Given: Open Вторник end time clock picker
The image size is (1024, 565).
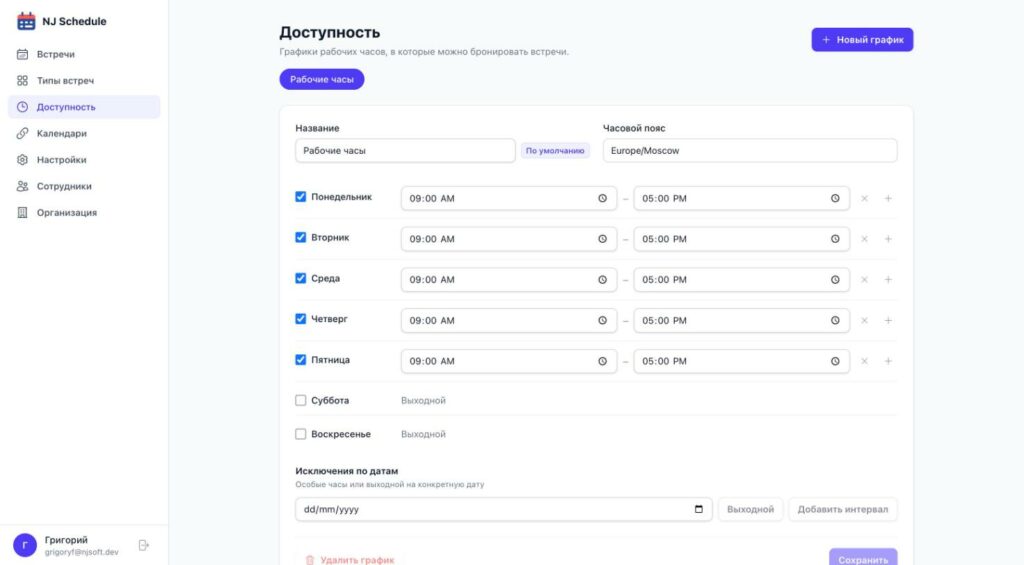Looking at the screenshot, I should coord(835,239).
